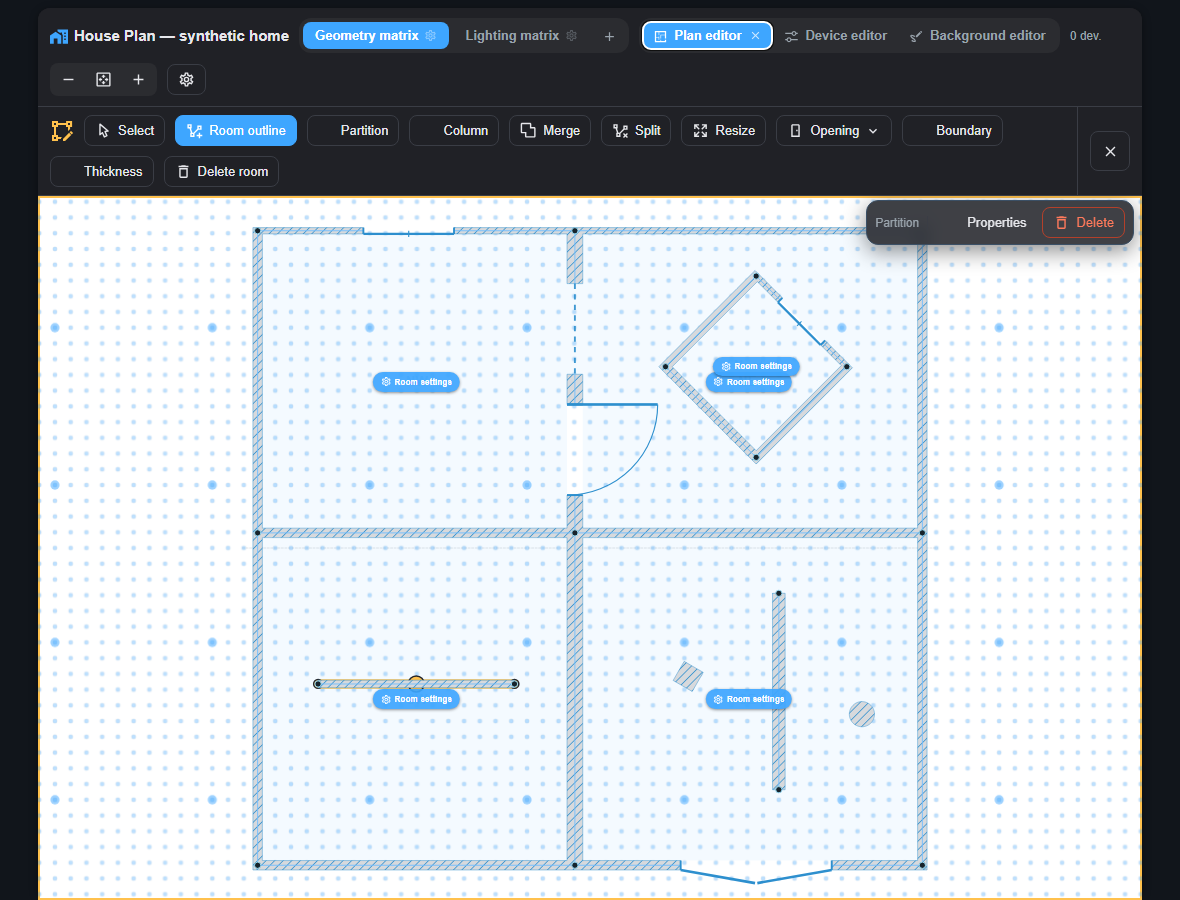Choose the Partition tool

(x=353, y=130)
